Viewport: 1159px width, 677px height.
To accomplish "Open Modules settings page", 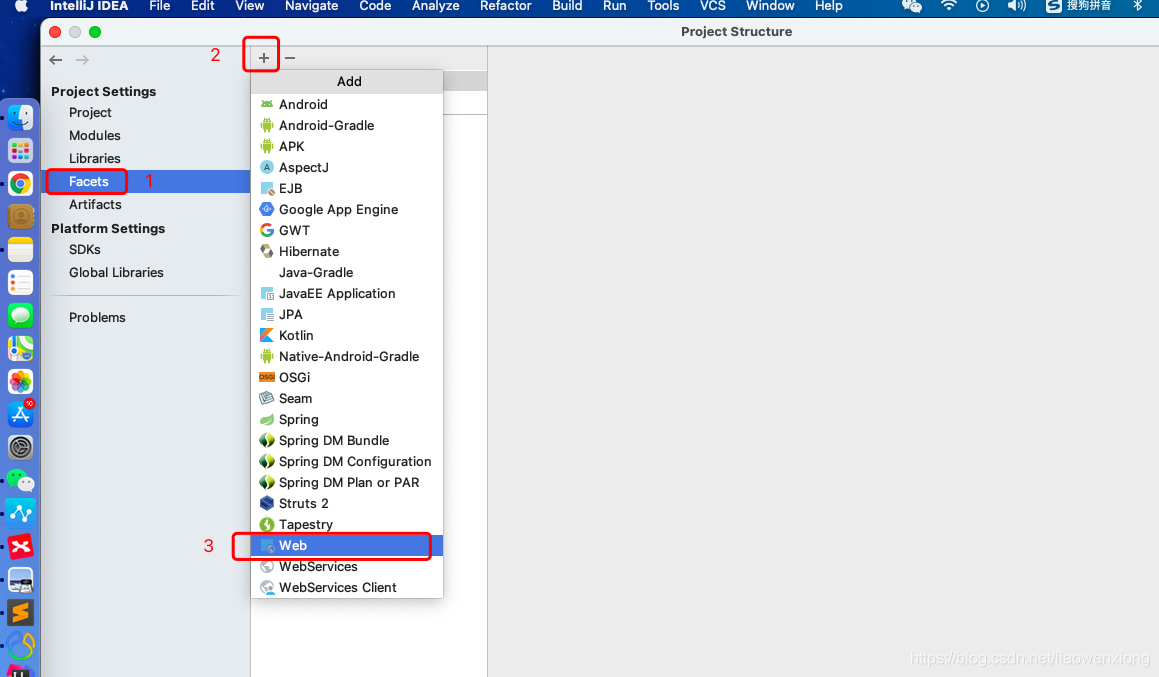I will tap(95, 135).
